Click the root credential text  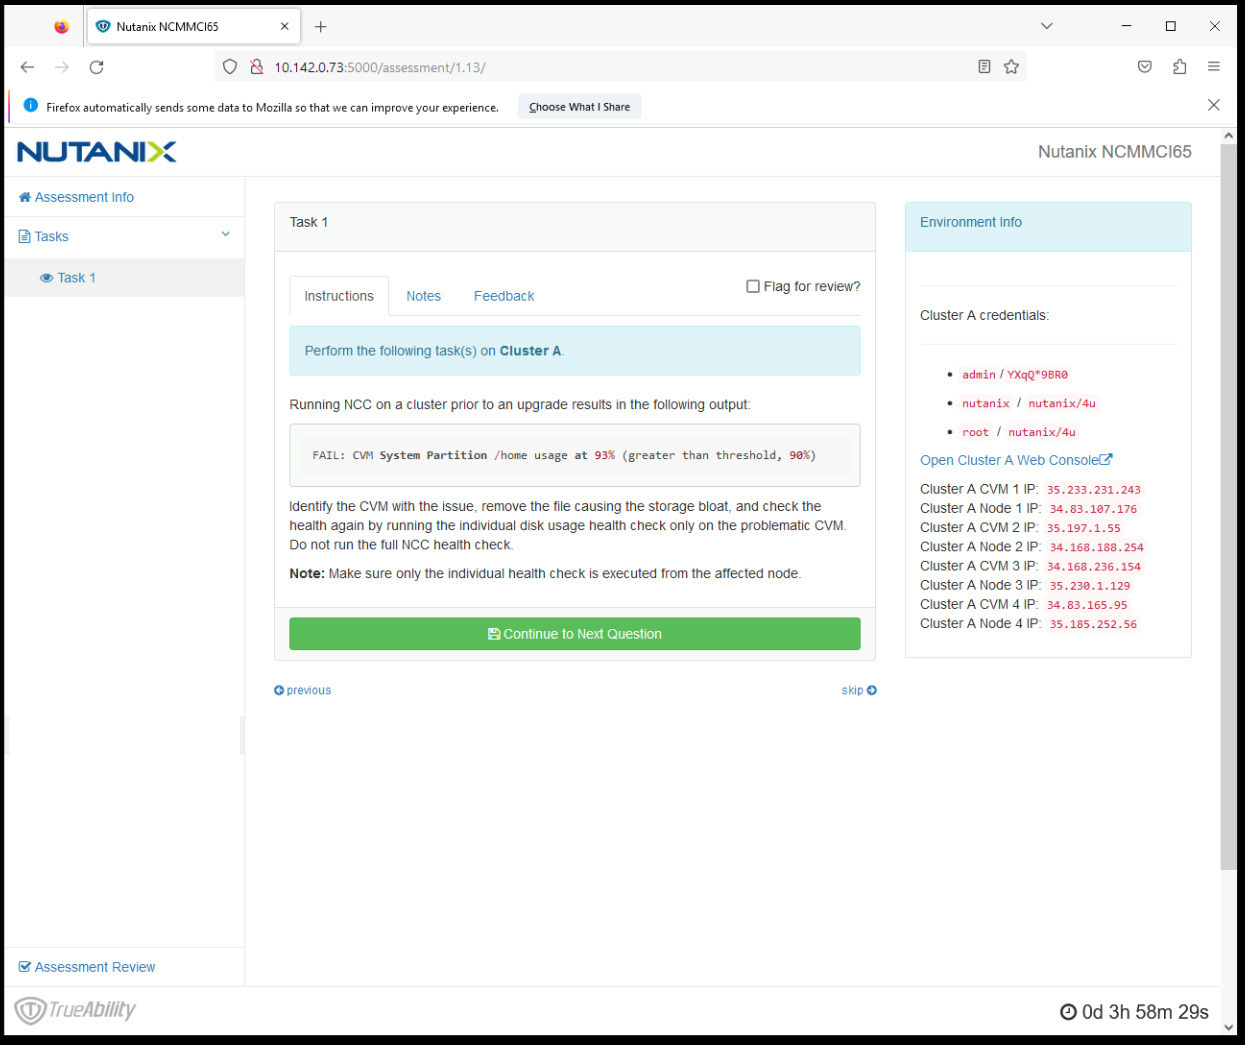pos(975,432)
